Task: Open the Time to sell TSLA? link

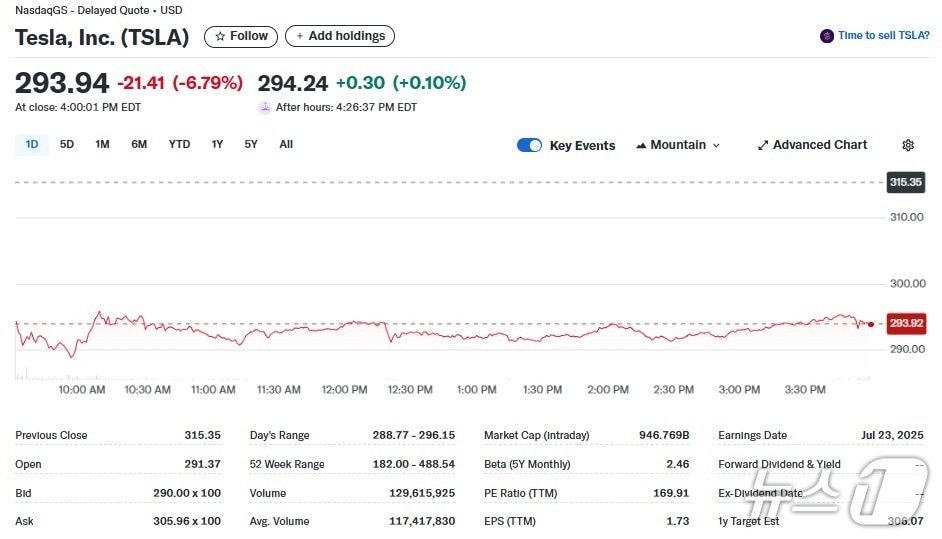Action: (x=883, y=36)
